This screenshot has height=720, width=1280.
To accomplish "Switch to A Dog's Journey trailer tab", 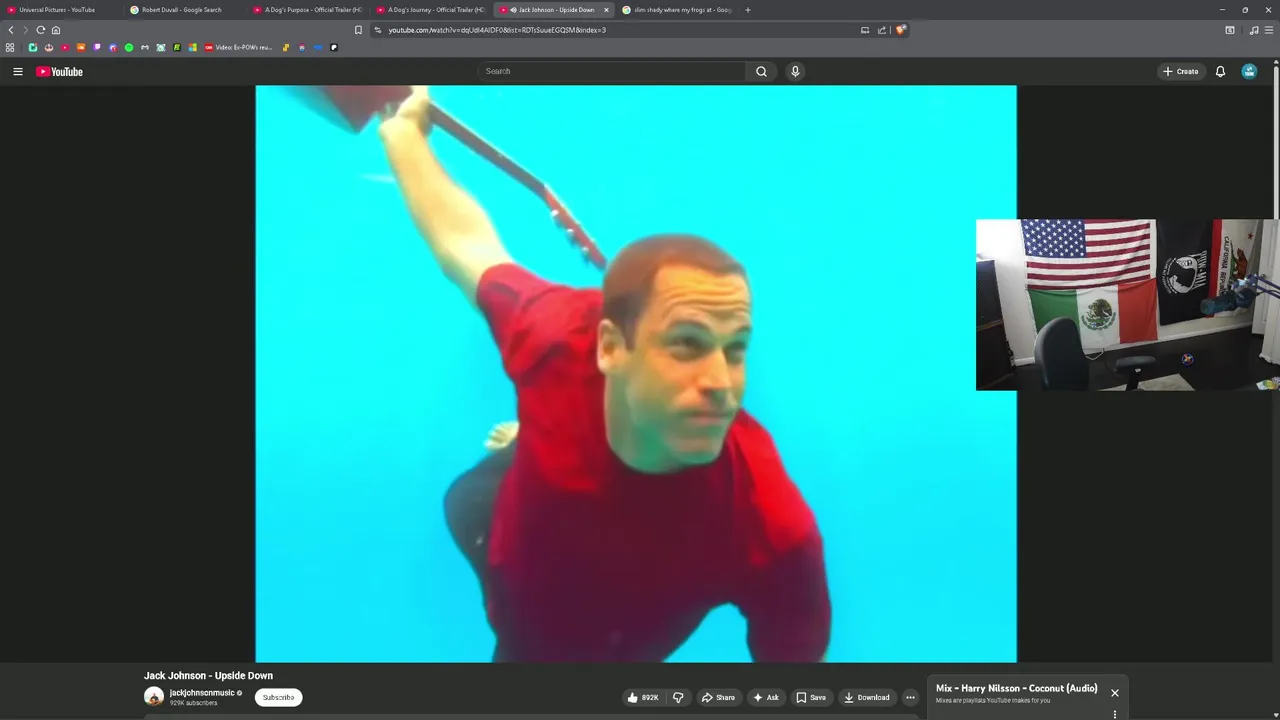I will tap(430, 10).
